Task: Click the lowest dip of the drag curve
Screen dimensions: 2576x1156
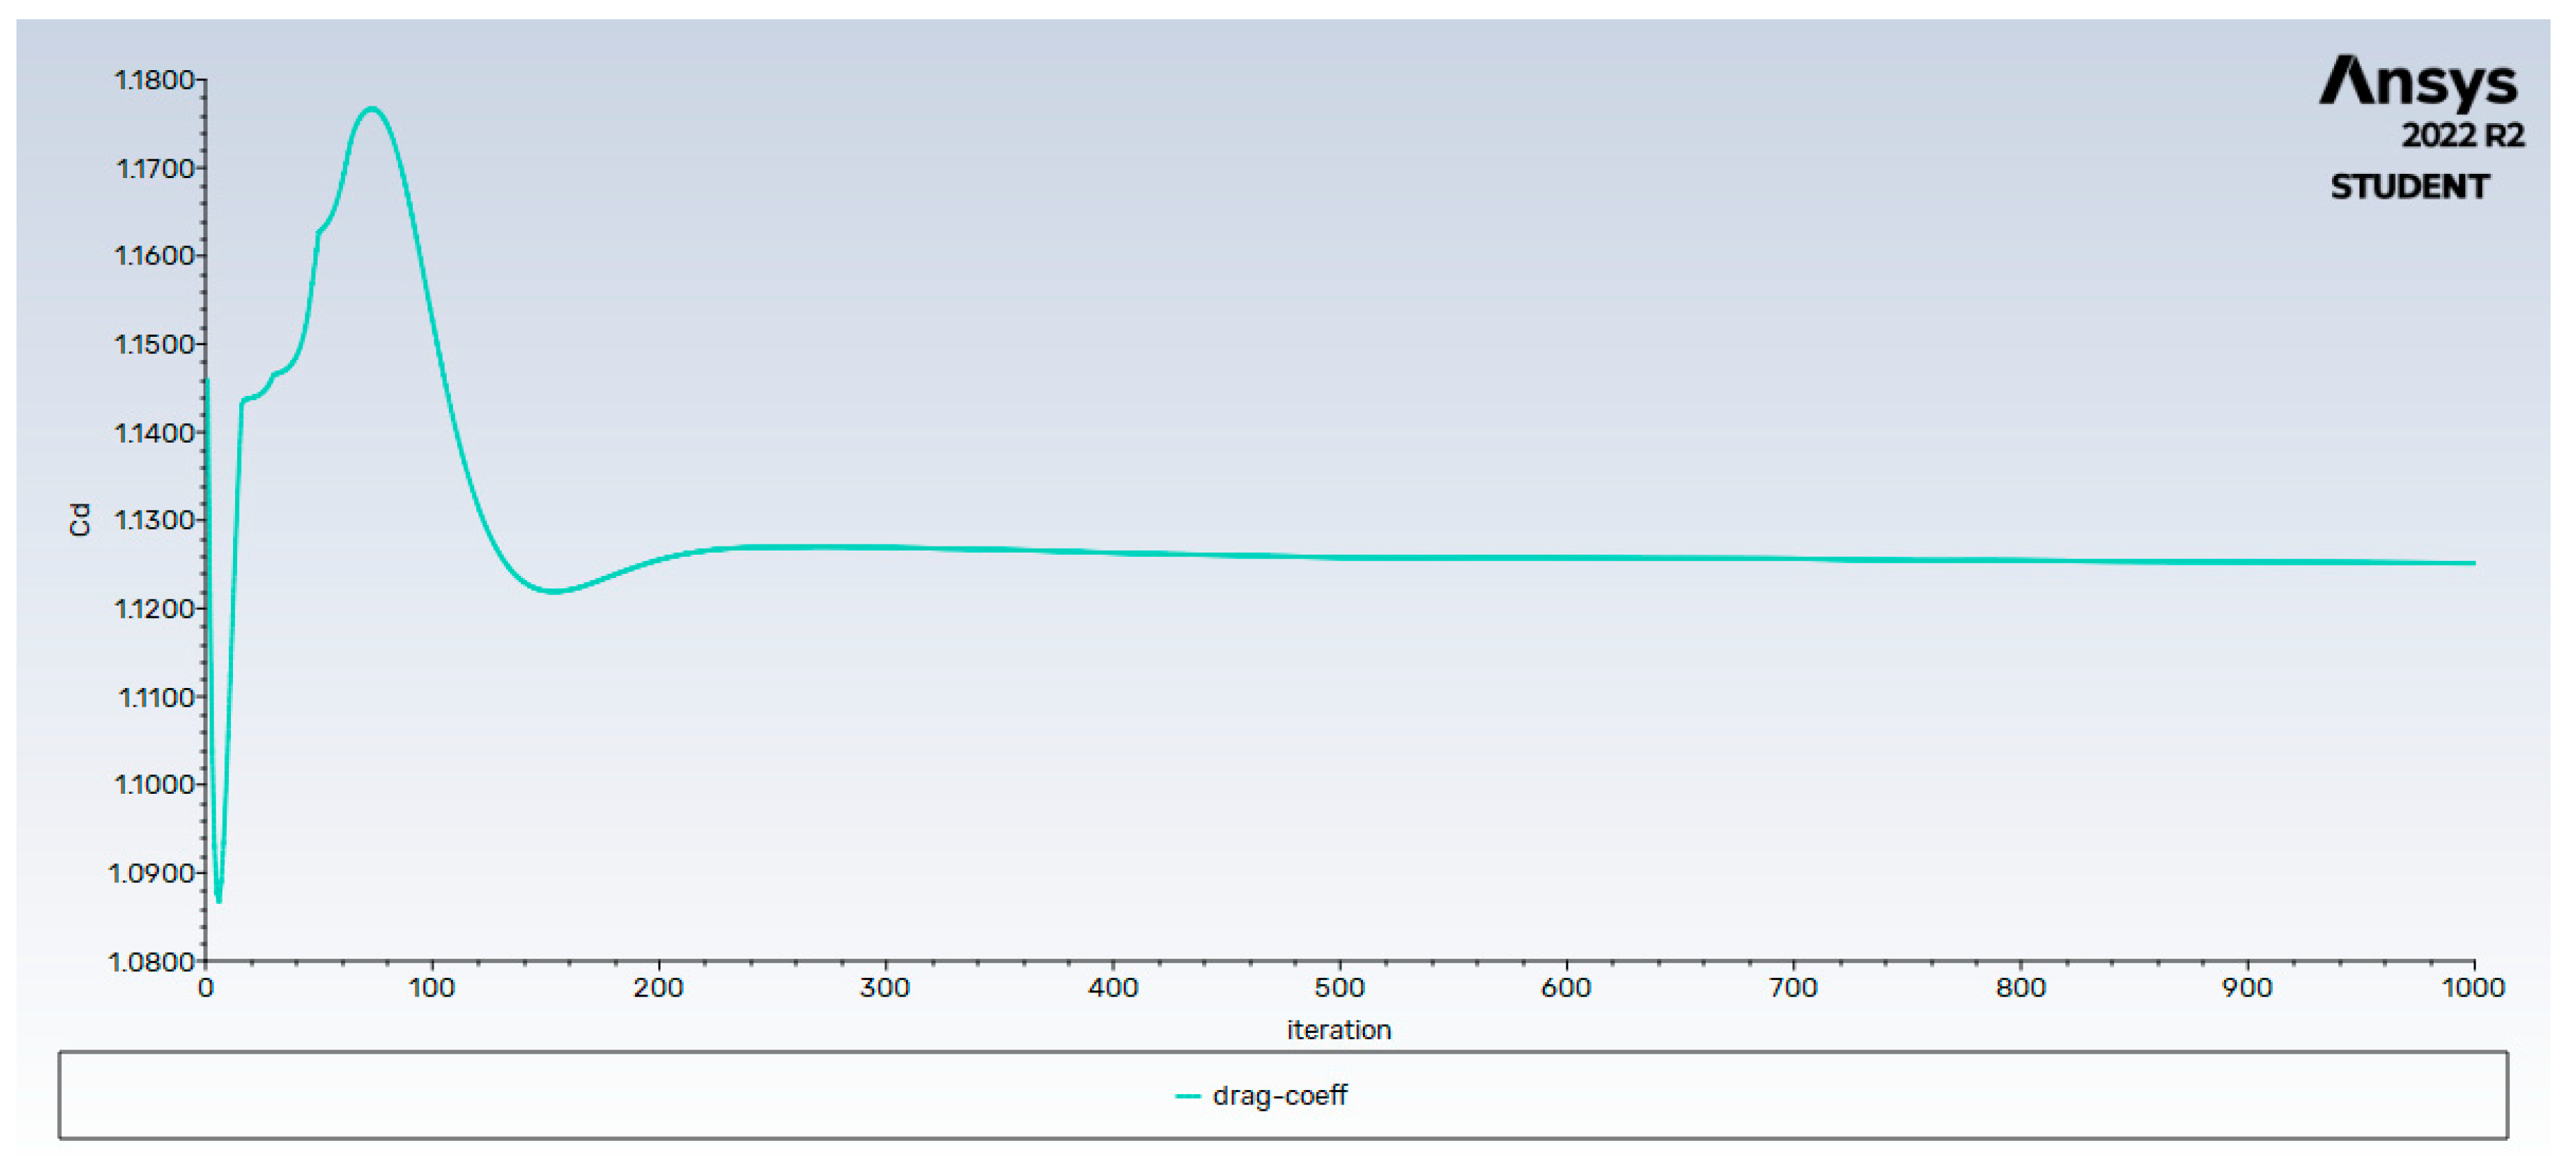Action: [219, 899]
